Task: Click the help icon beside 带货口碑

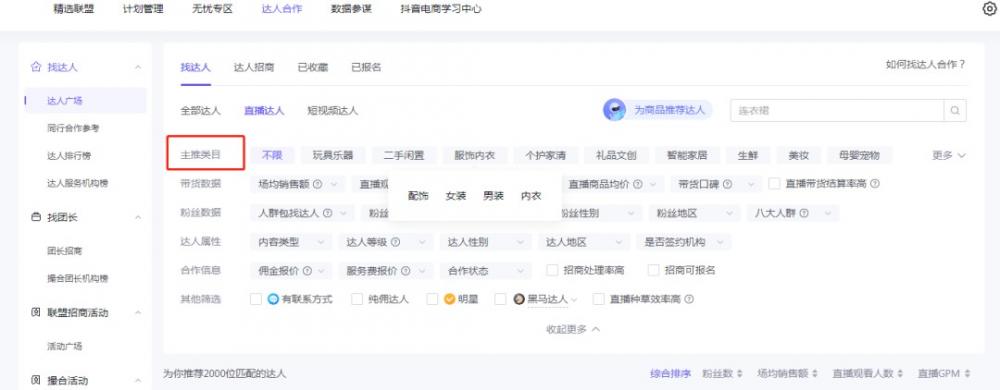Action: tap(727, 184)
